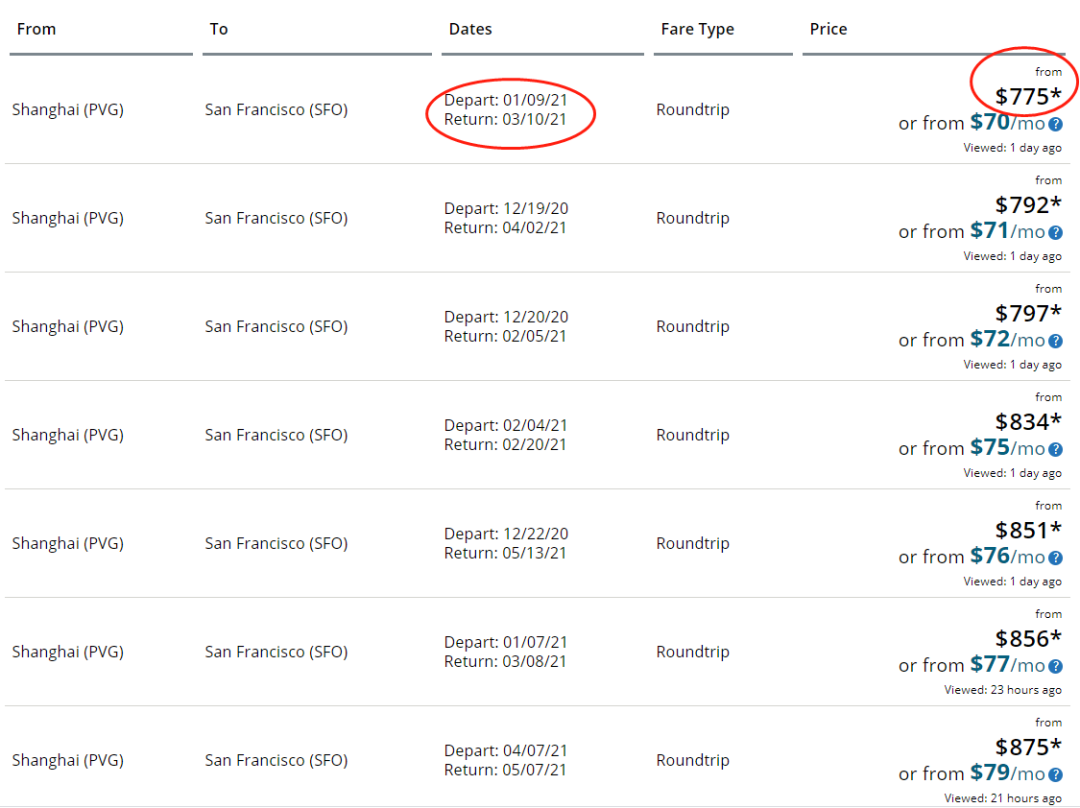
Task: Click the To column header
Action: click(218, 29)
